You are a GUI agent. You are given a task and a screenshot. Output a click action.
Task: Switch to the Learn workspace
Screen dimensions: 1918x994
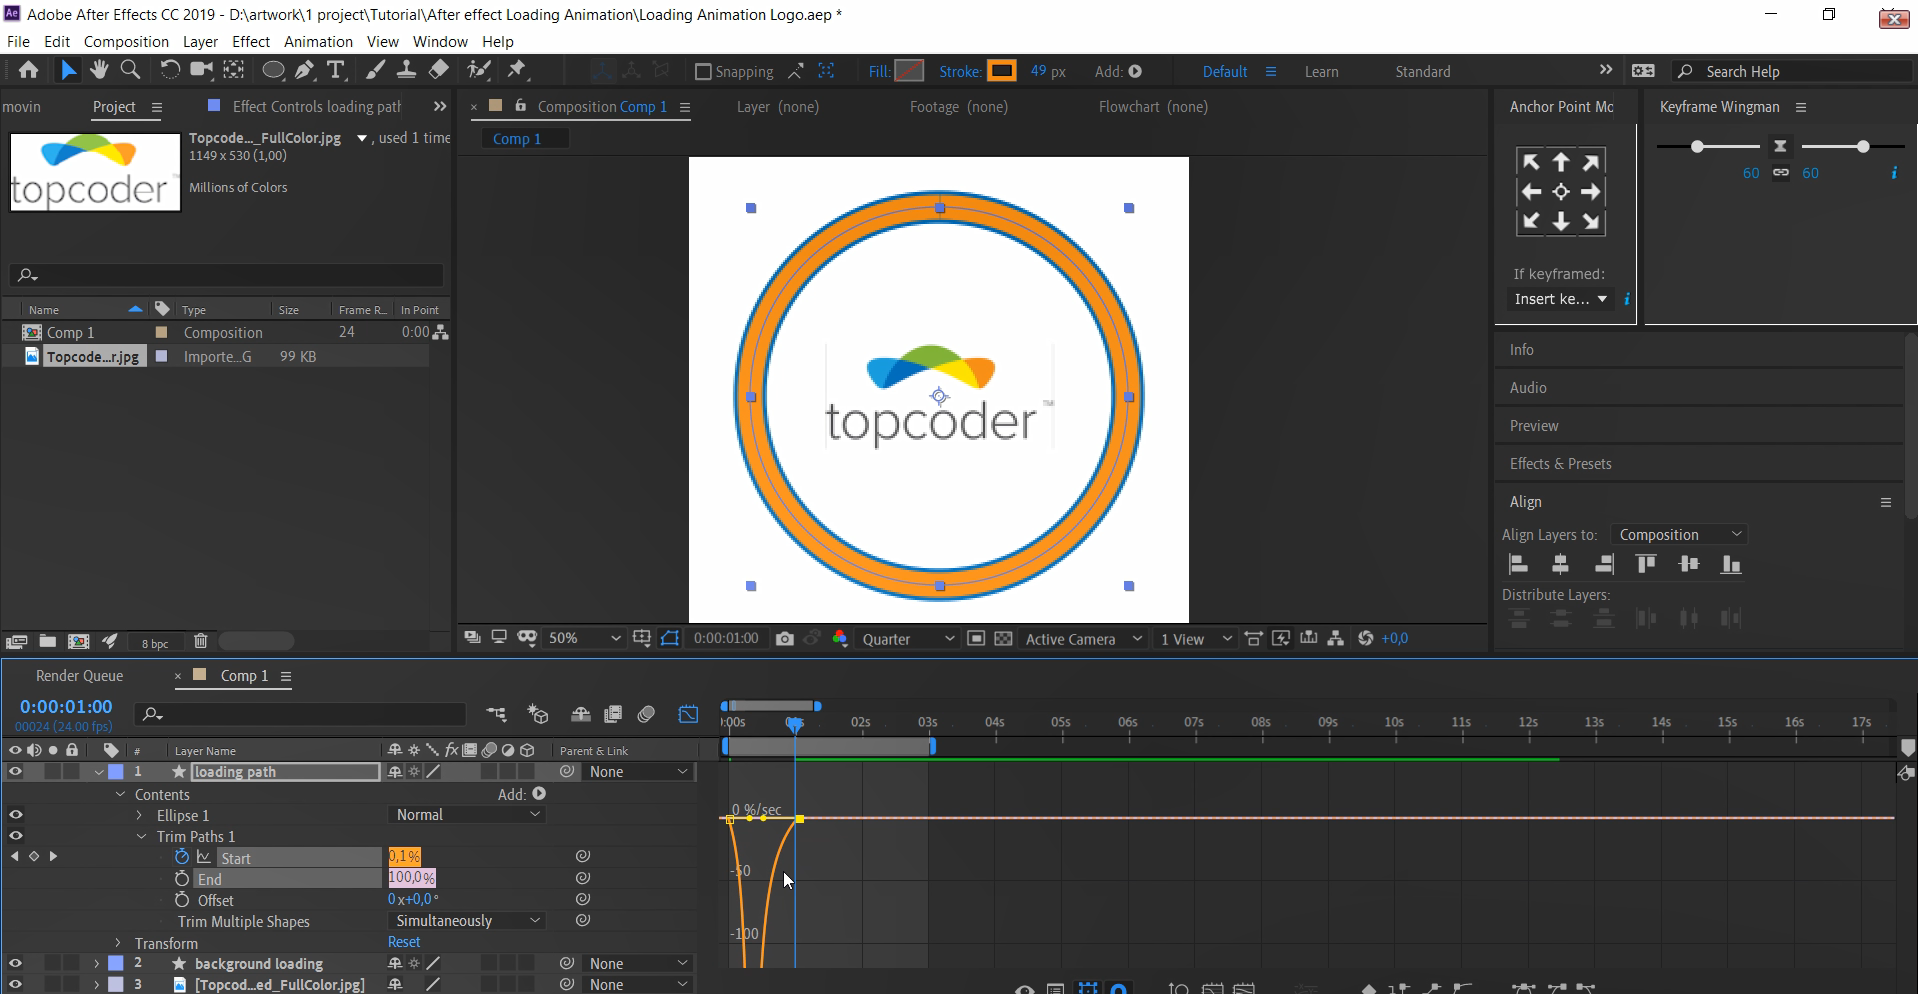coord(1321,72)
